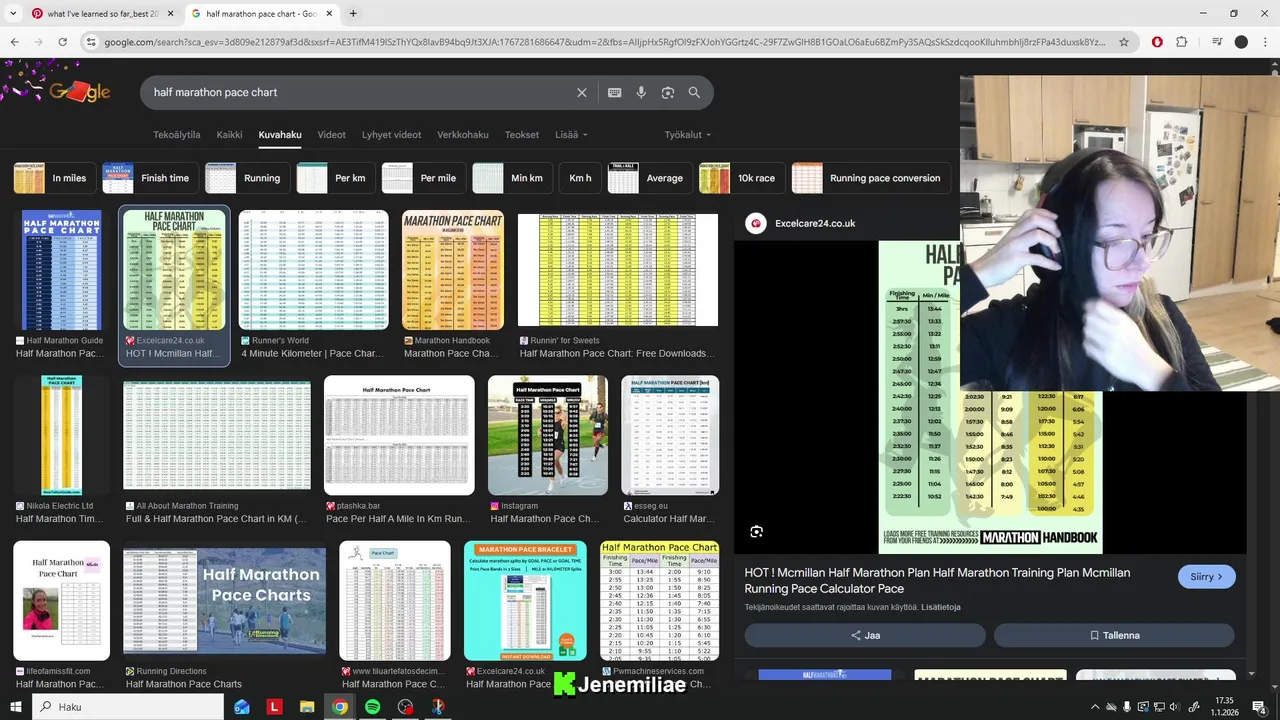The image size is (1280, 720).
Task: Click the Siirry button
Action: pyautogui.click(x=1207, y=577)
